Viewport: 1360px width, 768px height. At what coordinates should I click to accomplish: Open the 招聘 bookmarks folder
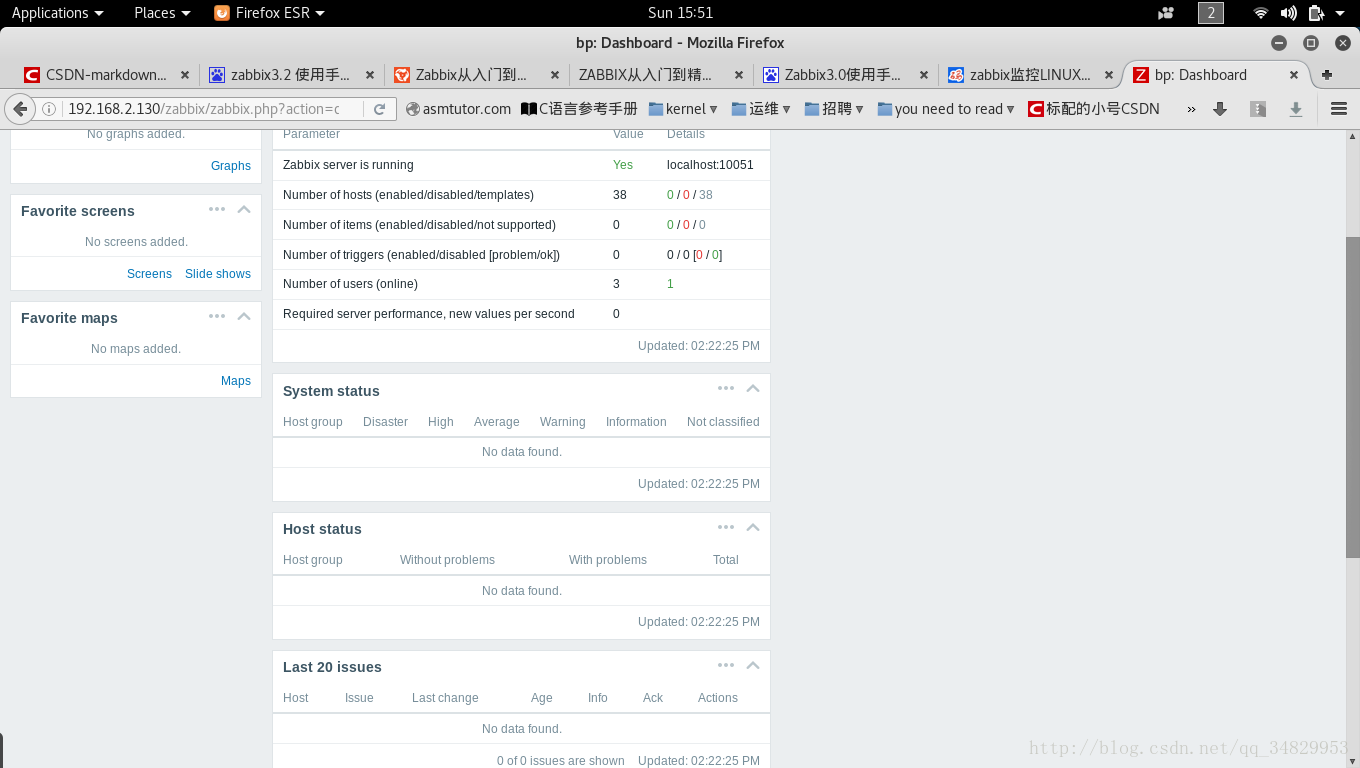(x=834, y=109)
